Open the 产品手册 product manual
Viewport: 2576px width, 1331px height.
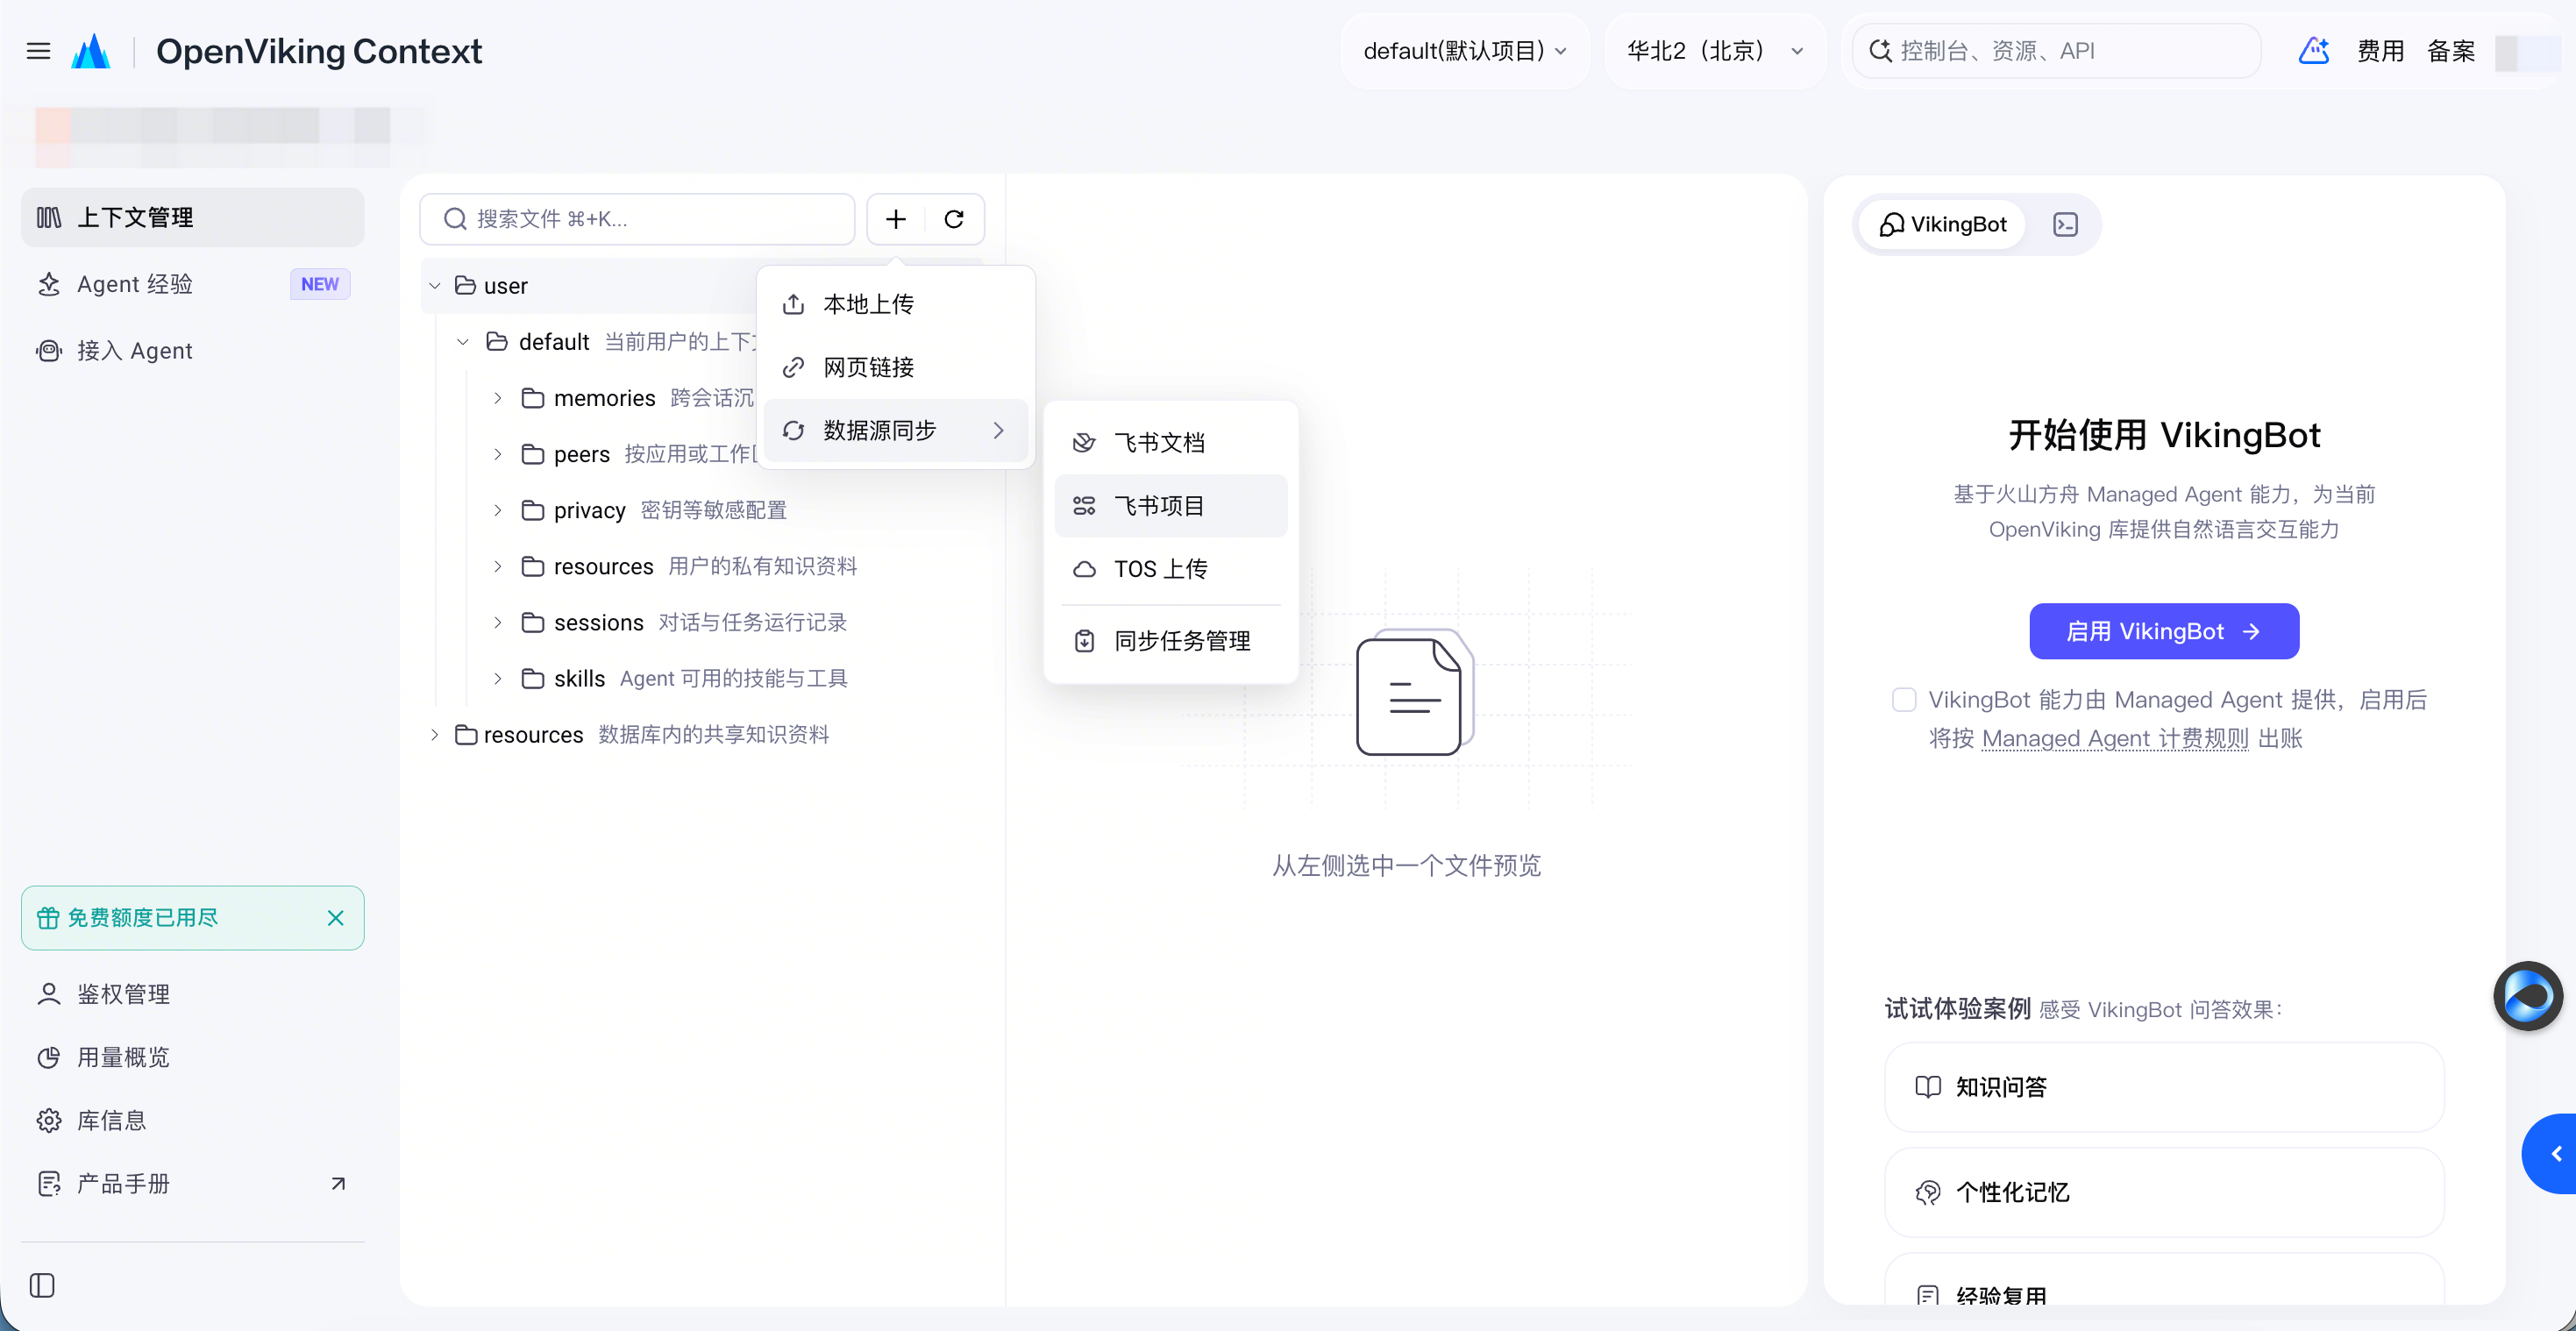tap(192, 1184)
